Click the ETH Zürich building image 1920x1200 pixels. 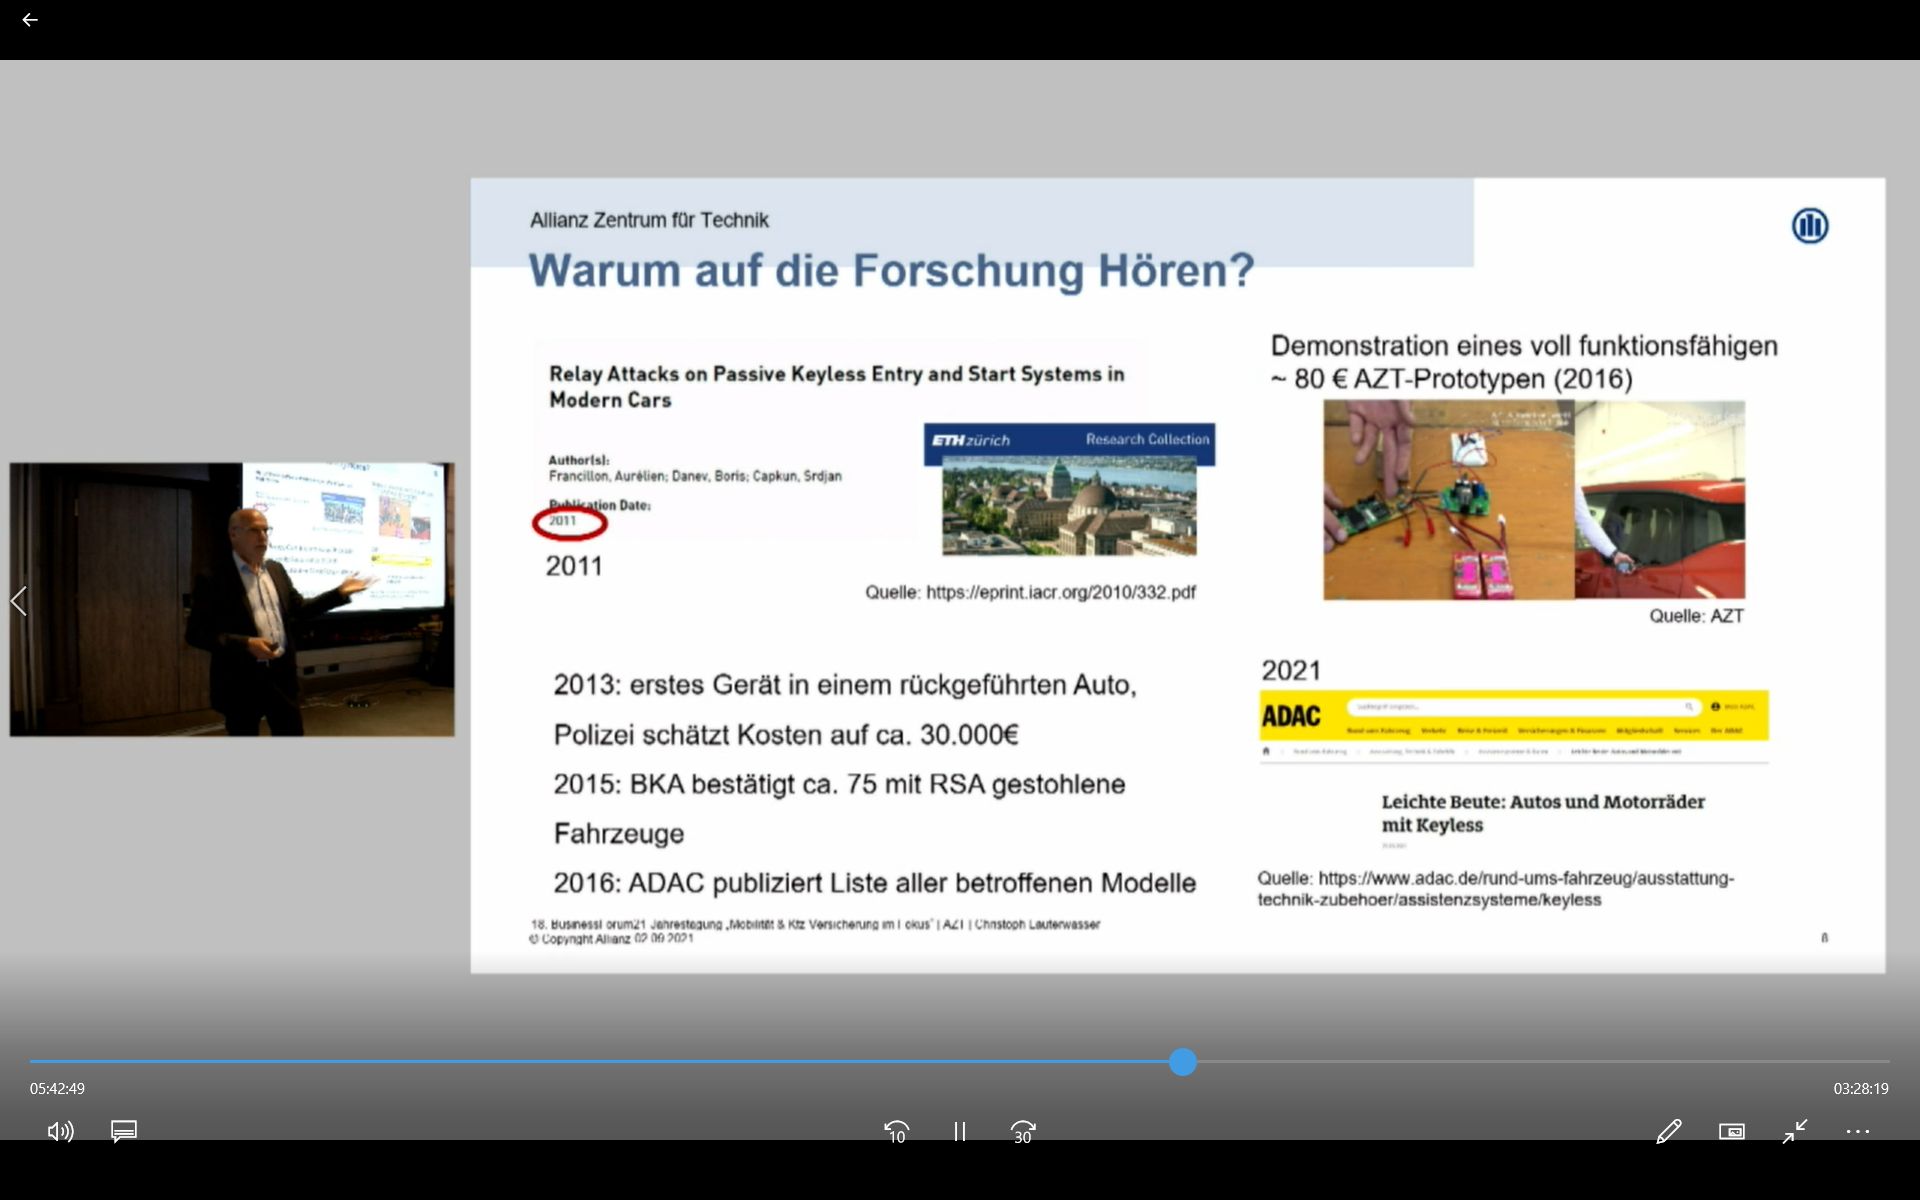pos(1069,505)
